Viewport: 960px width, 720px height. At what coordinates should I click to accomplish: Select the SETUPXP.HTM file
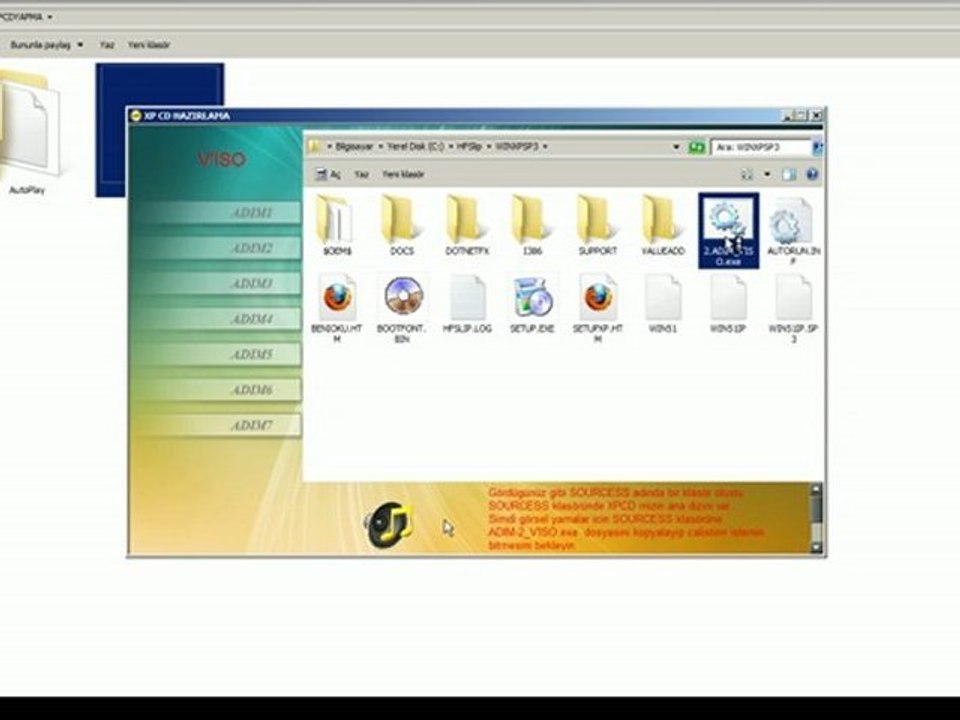tap(598, 308)
